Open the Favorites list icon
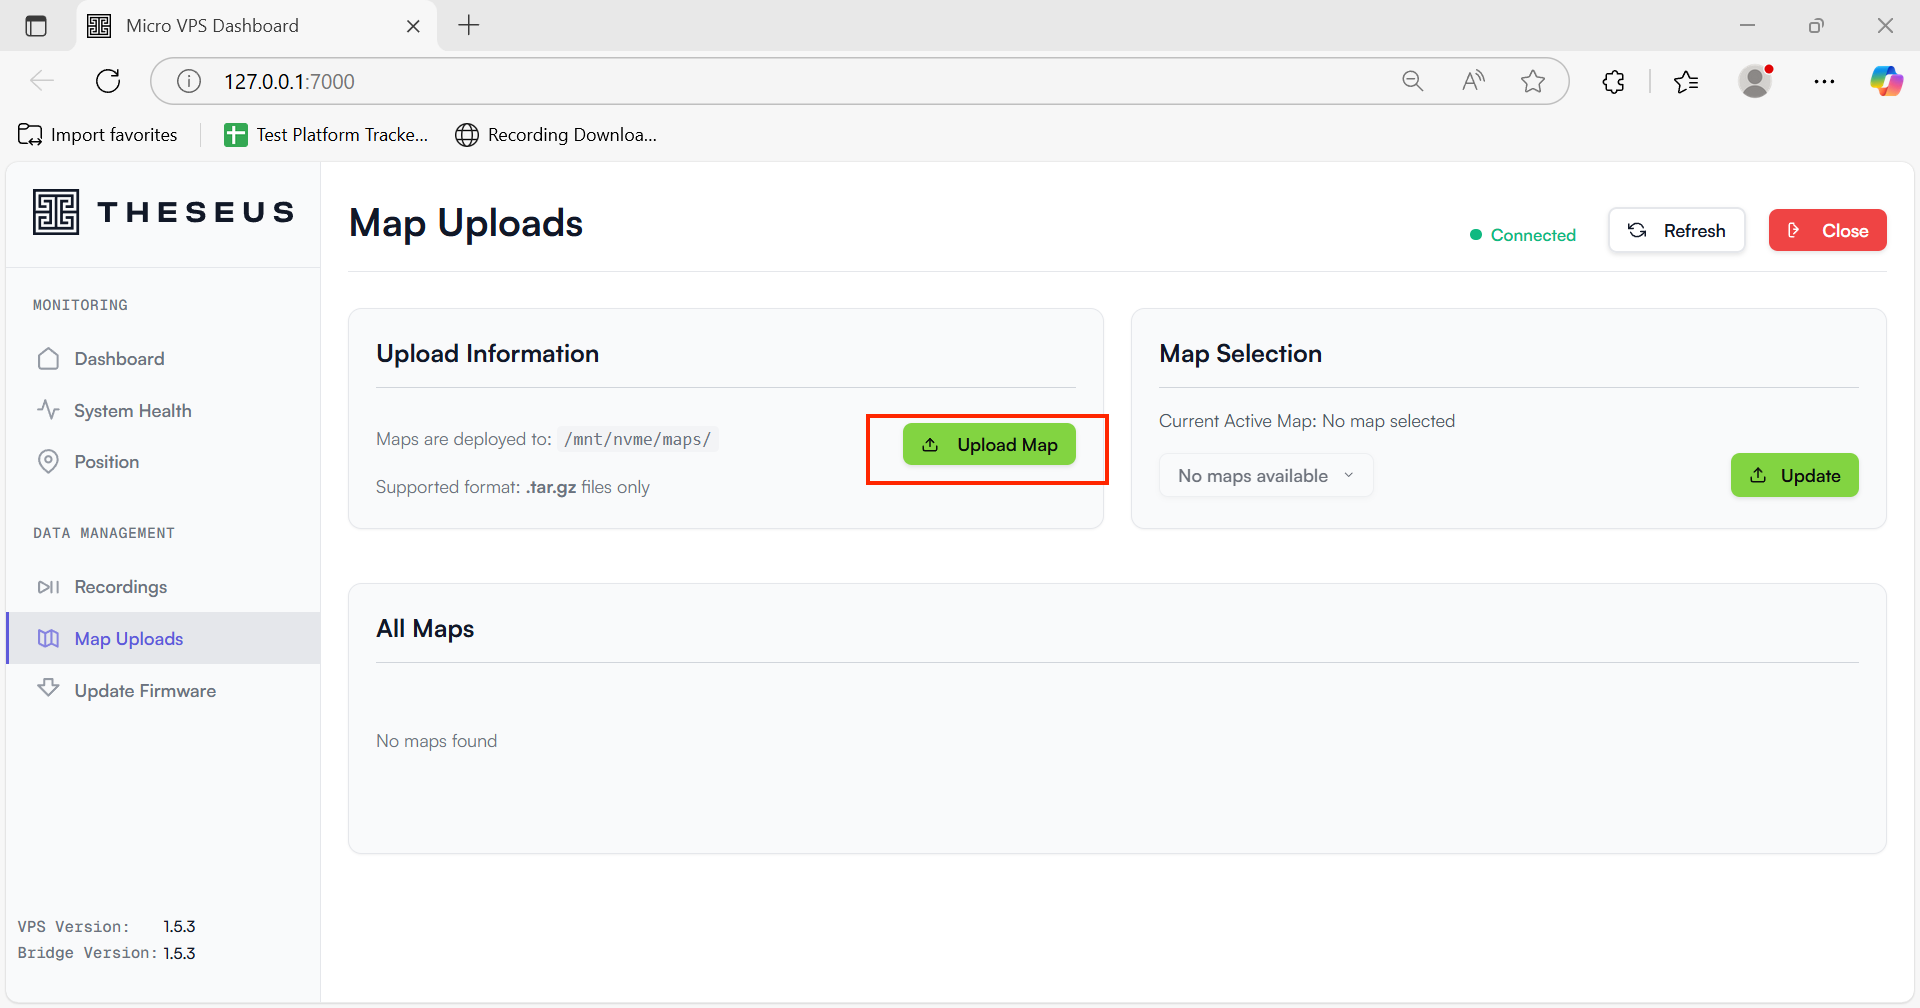Image resolution: width=1920 pixels, height=1008 pixels. click(1686, 81)
